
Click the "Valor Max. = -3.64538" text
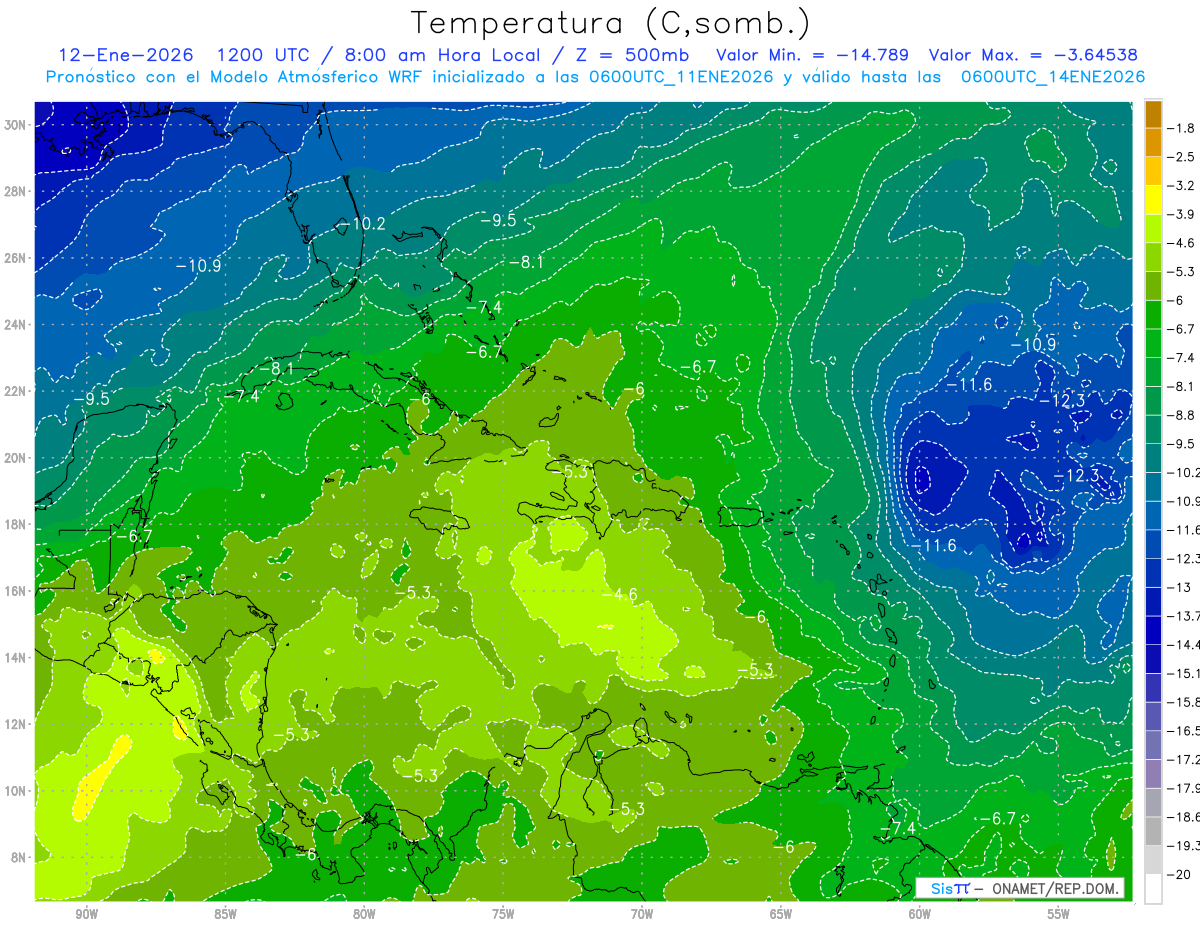click(x=1033, y=55)
